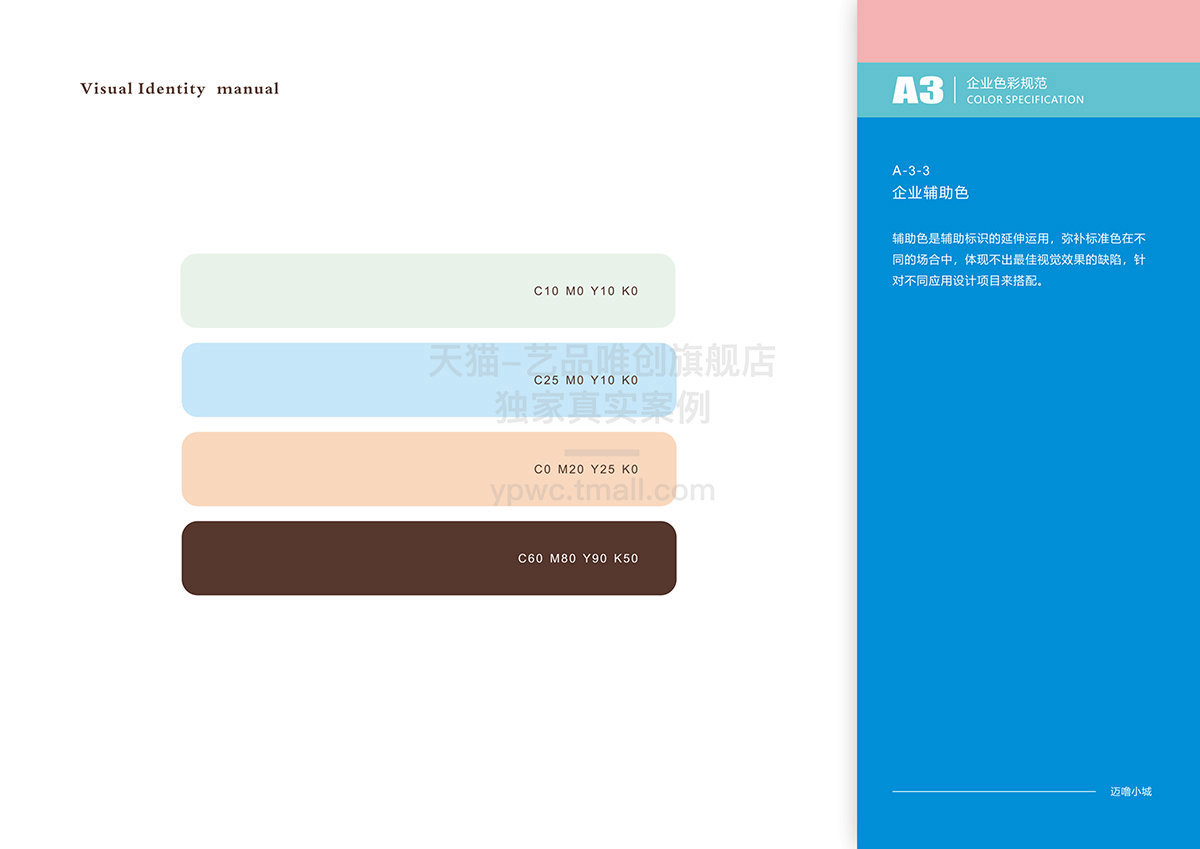Select the A-3-3 section number
The height and width of the screenshot is (849, 1200).
coord(911,171)
